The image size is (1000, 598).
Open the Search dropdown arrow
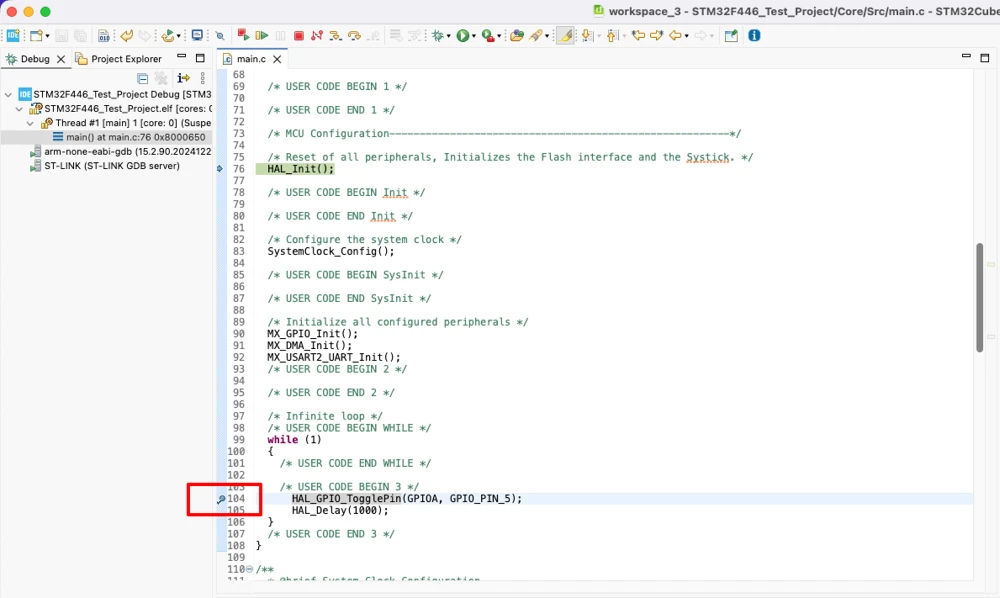point(547,36)
